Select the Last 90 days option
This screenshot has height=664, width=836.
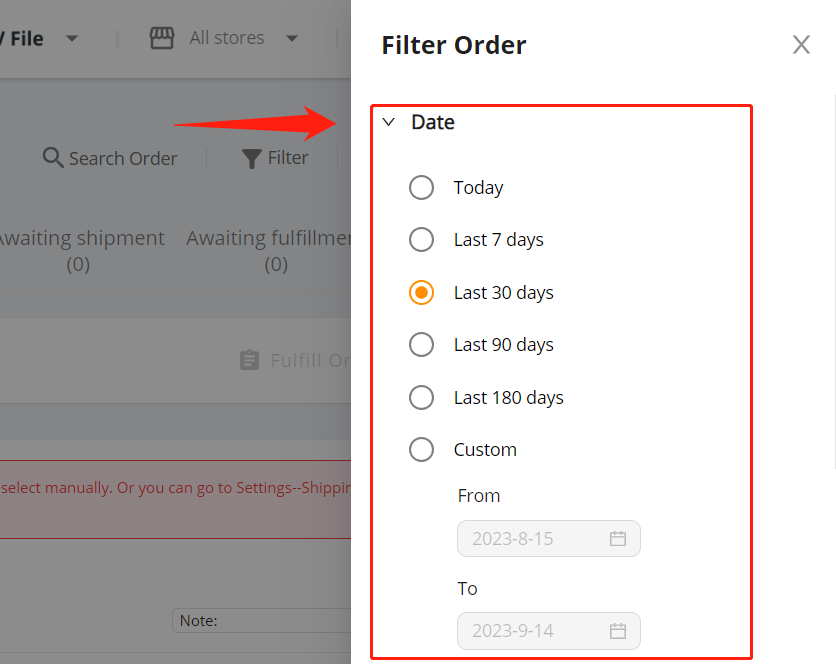[x=421, y=345]
